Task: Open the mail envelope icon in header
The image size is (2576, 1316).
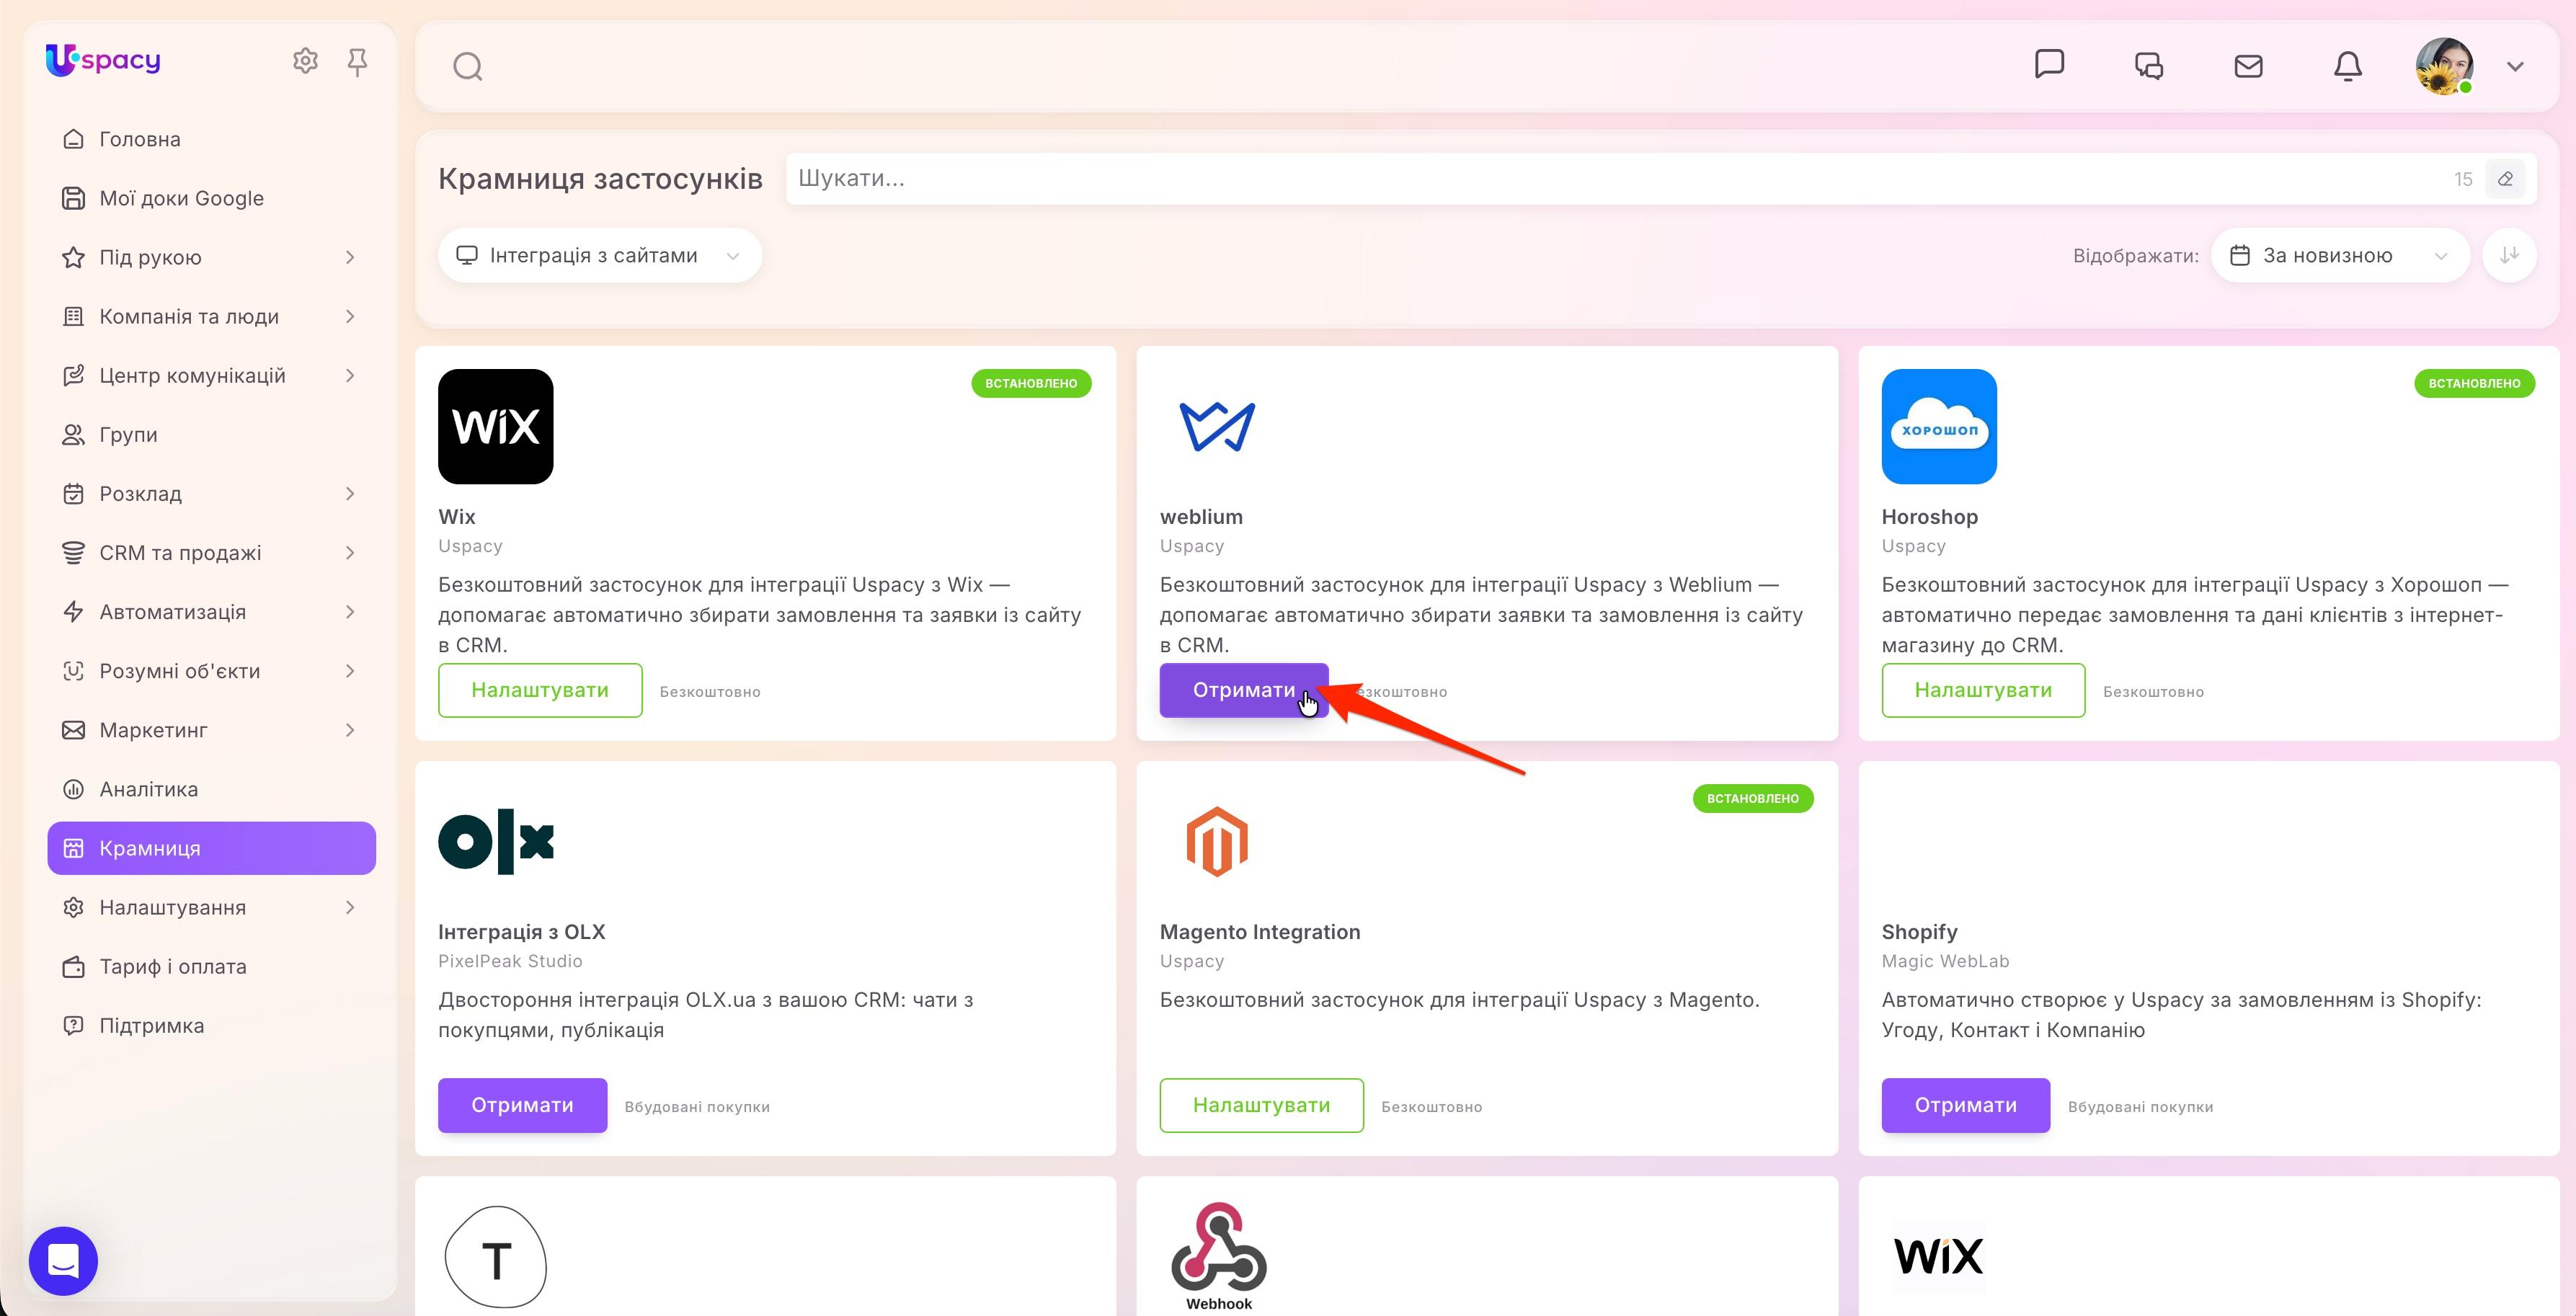Action: pos(2248,66)
